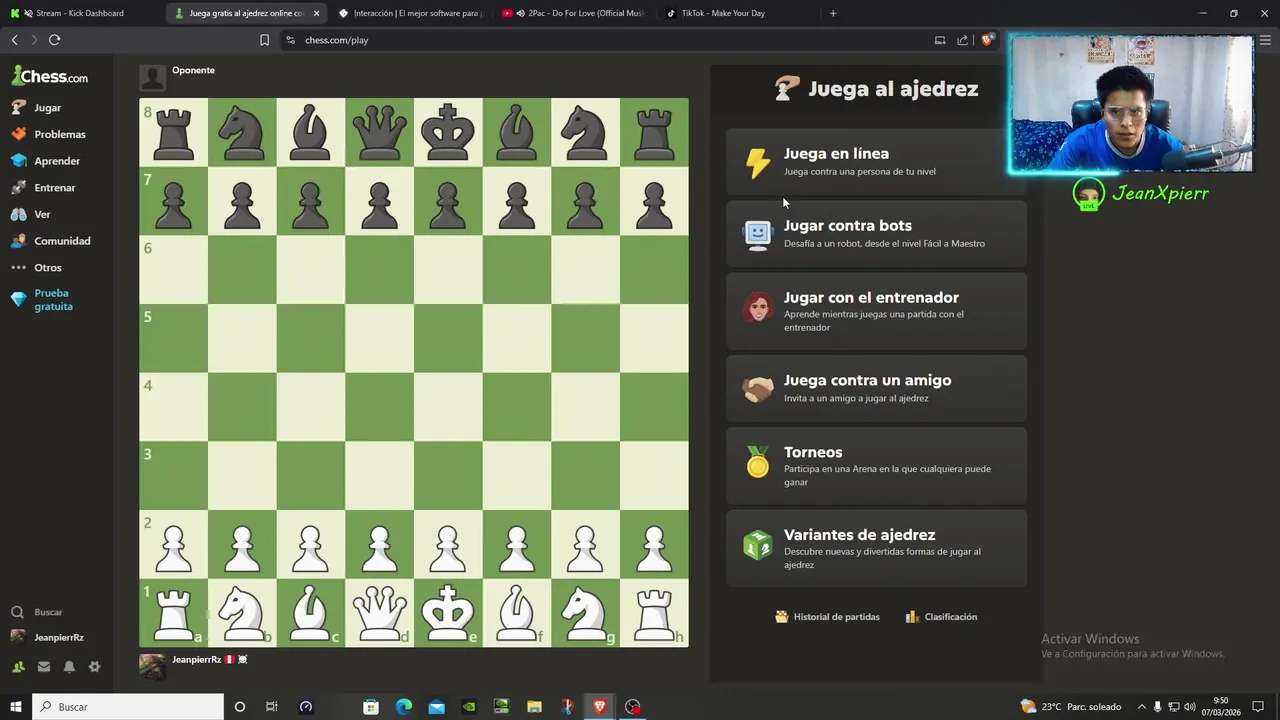1280x720 pixels.
Task: Open OBS Studio from taskbar
Action: click(x=632, y=707)
